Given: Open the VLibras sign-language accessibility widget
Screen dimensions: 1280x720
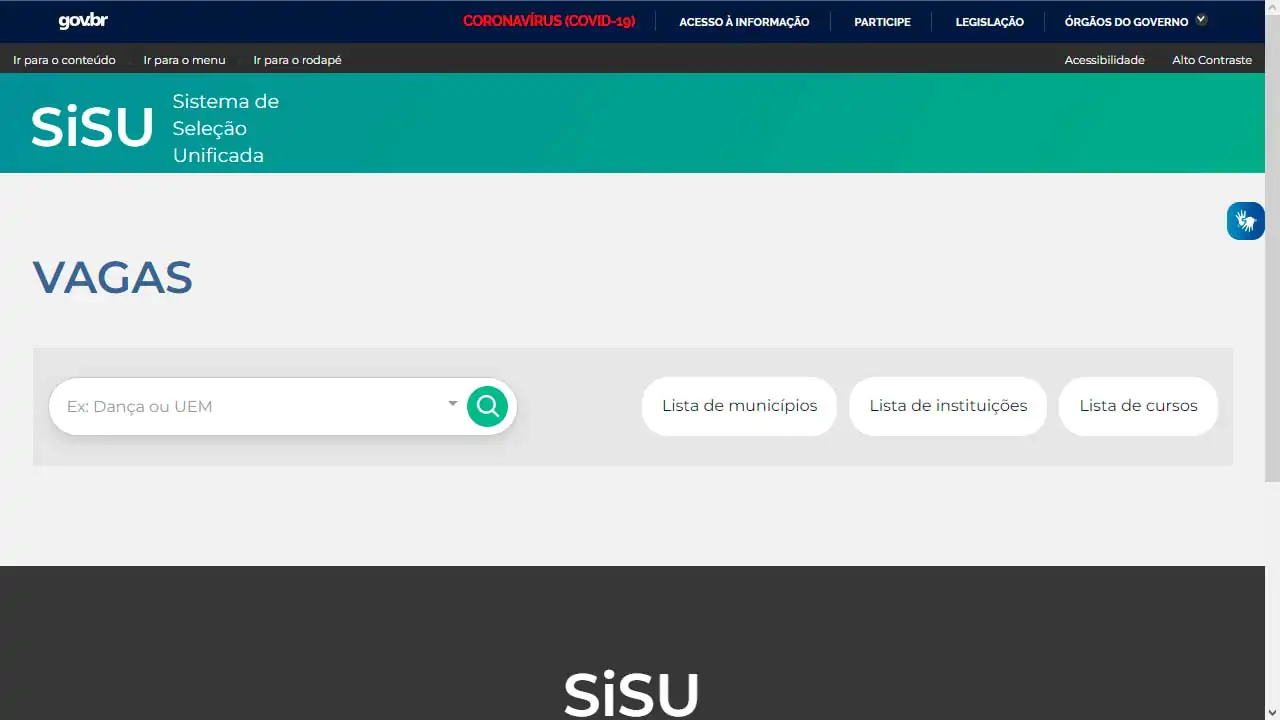Looking at the screenshot, I should (1246, 220).
